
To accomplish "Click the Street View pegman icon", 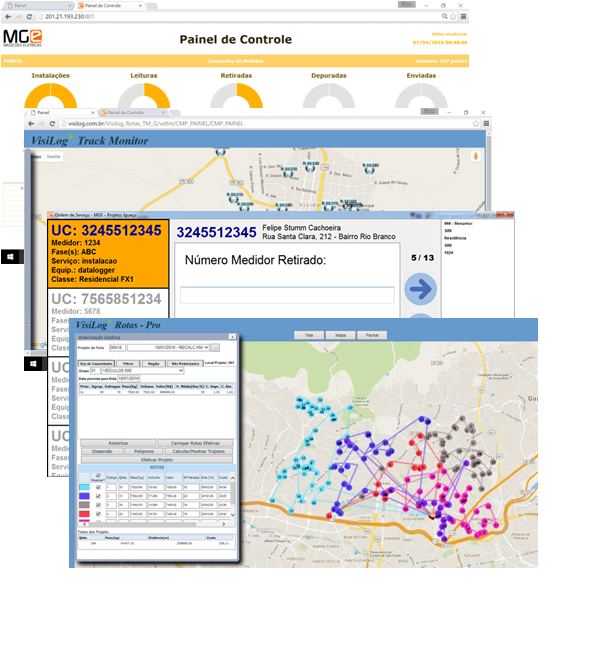I will (475, 157).
